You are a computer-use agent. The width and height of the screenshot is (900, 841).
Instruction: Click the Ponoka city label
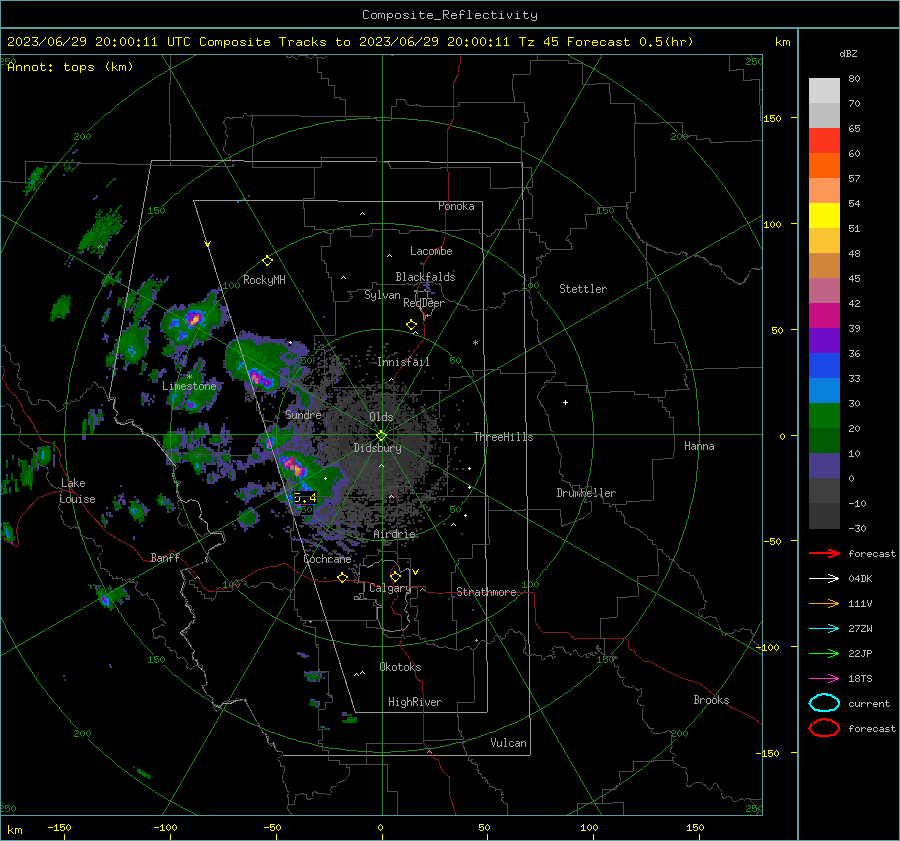tap(456, 206)
